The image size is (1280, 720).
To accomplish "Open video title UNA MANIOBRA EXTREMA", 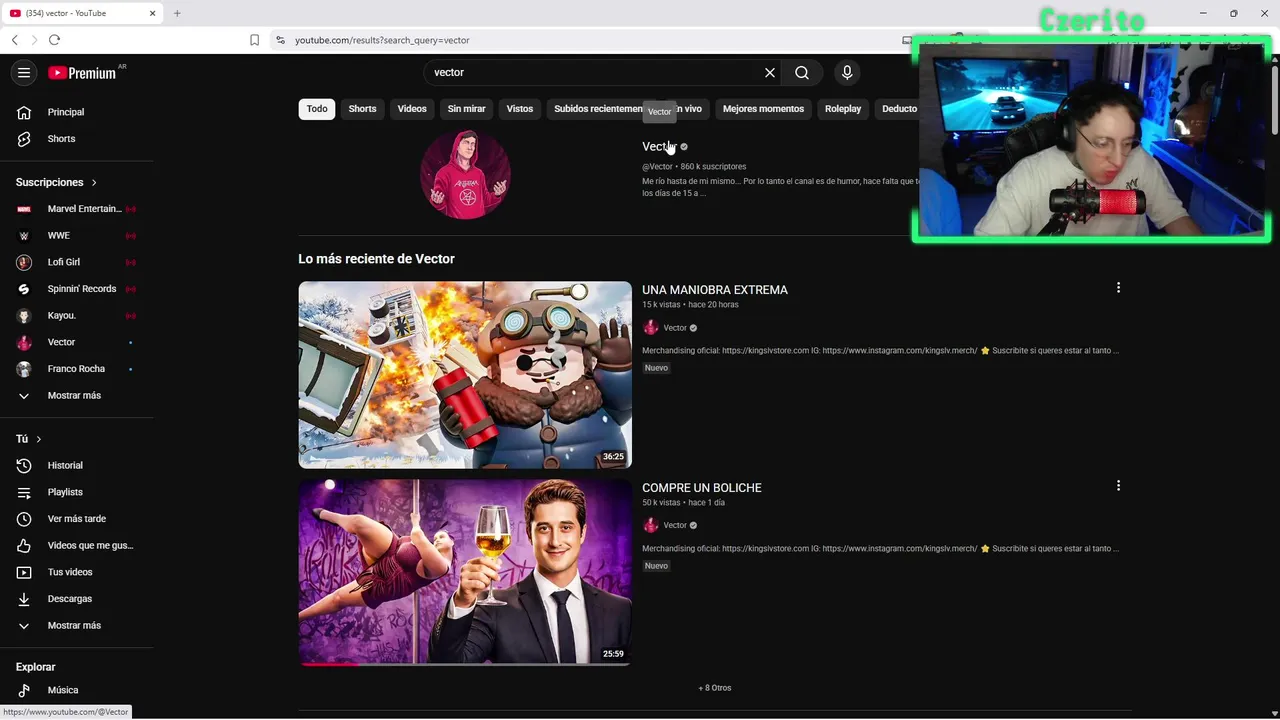I will coord(715,290).
